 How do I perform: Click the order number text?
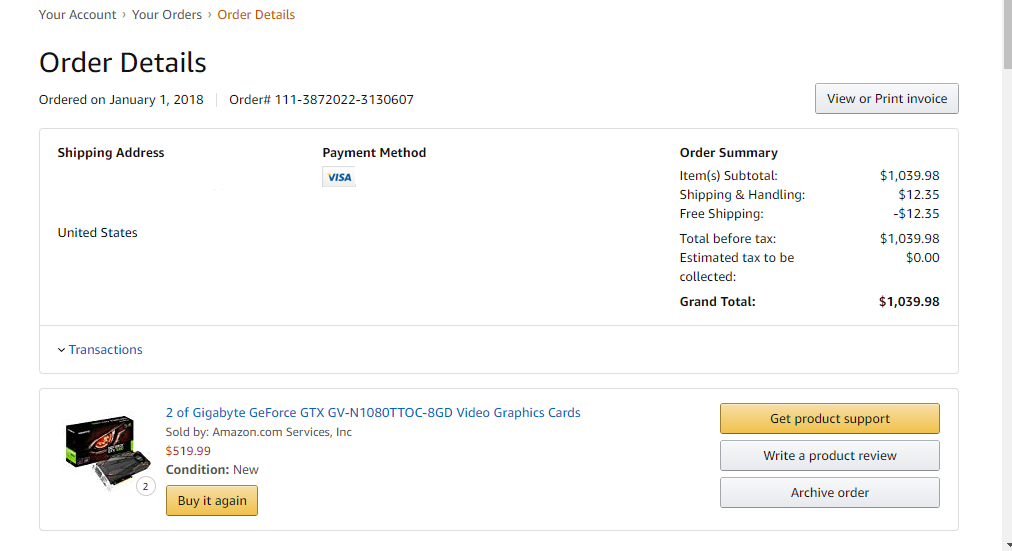click(x=321, y=100)
